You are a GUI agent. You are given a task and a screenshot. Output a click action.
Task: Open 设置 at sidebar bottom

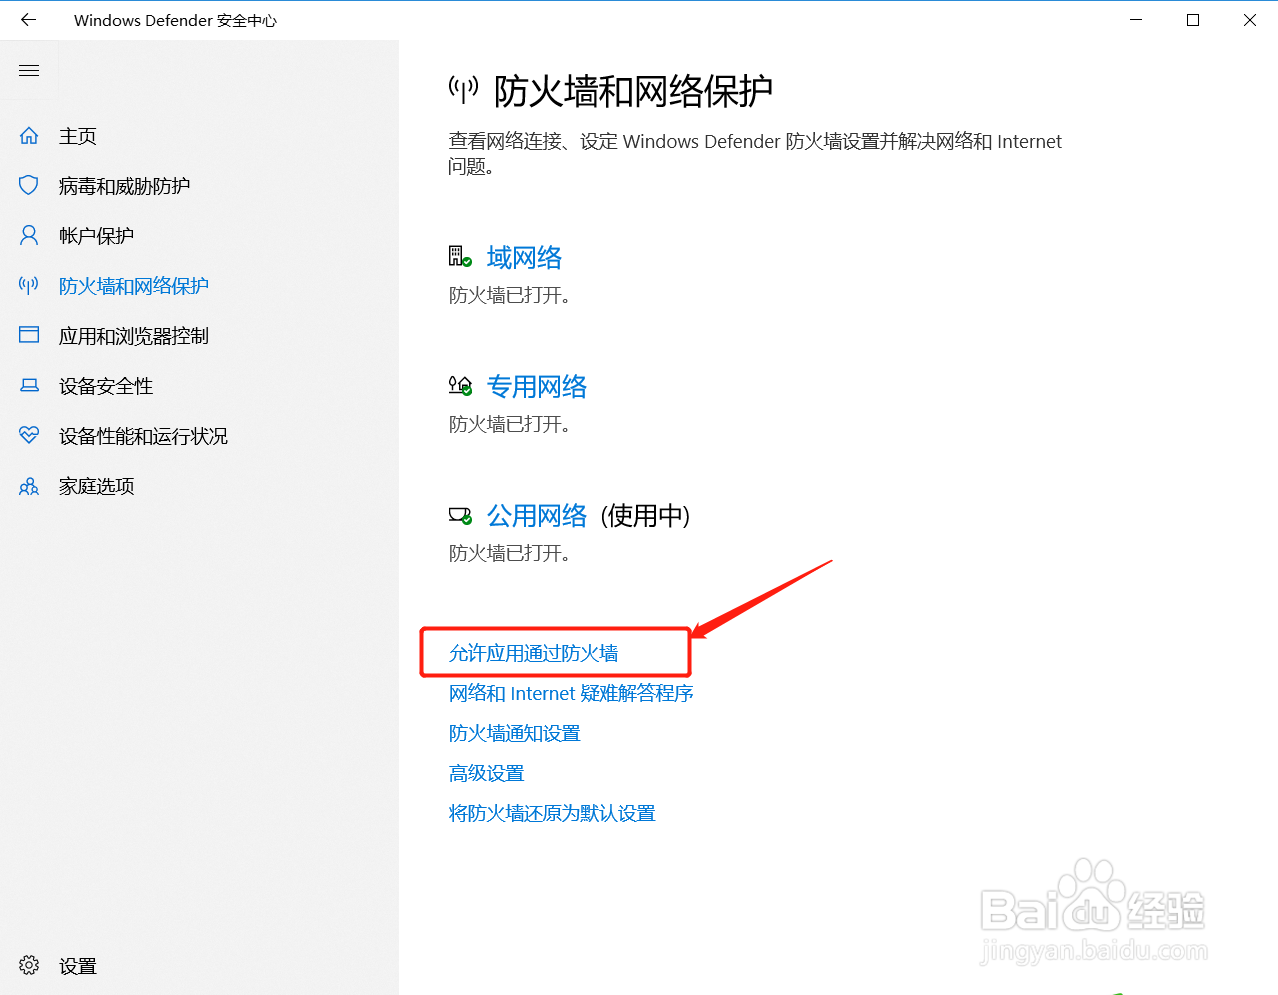[78, 966]
